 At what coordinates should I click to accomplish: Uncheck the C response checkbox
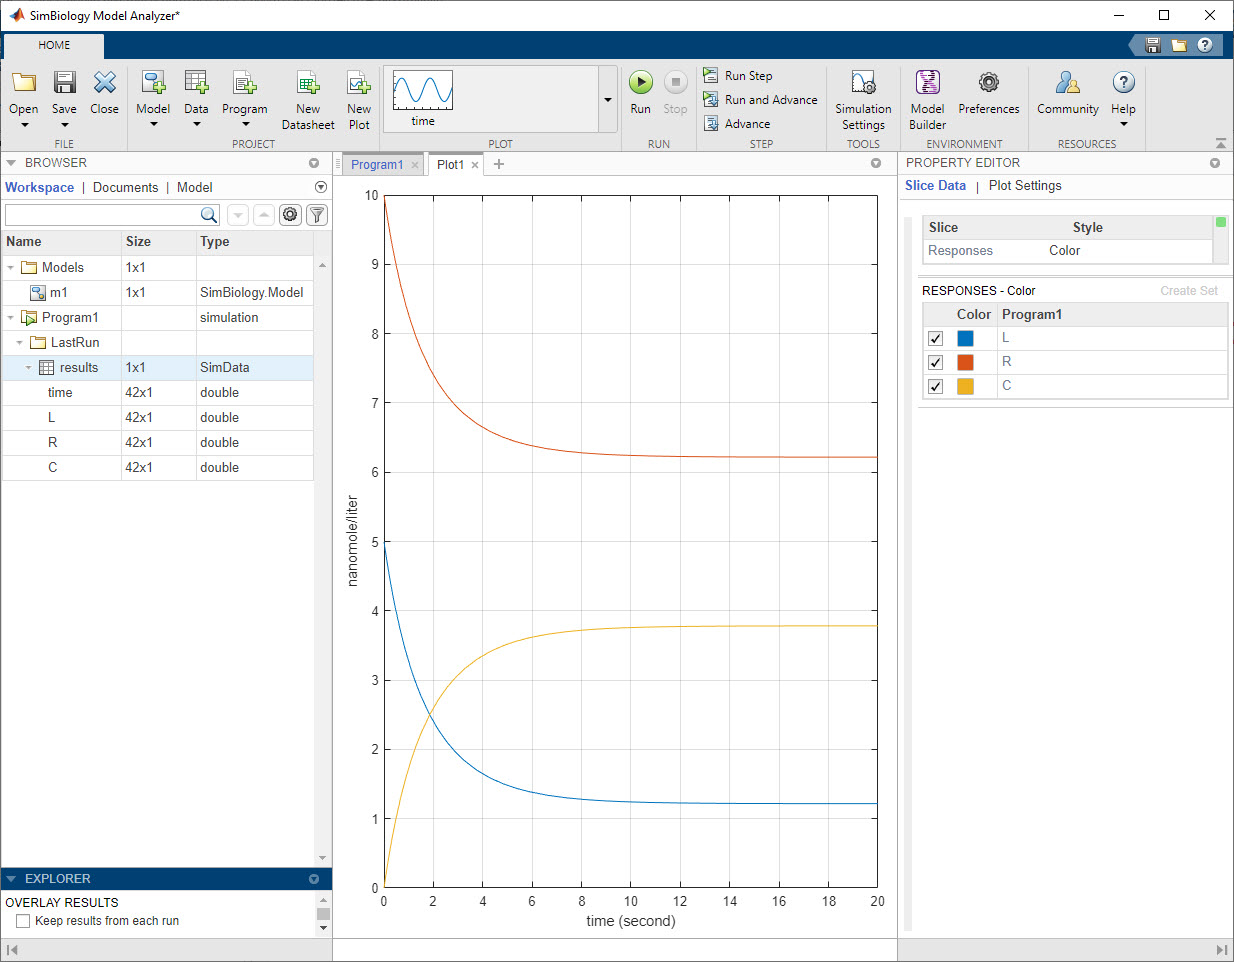(x=935, y=387)
